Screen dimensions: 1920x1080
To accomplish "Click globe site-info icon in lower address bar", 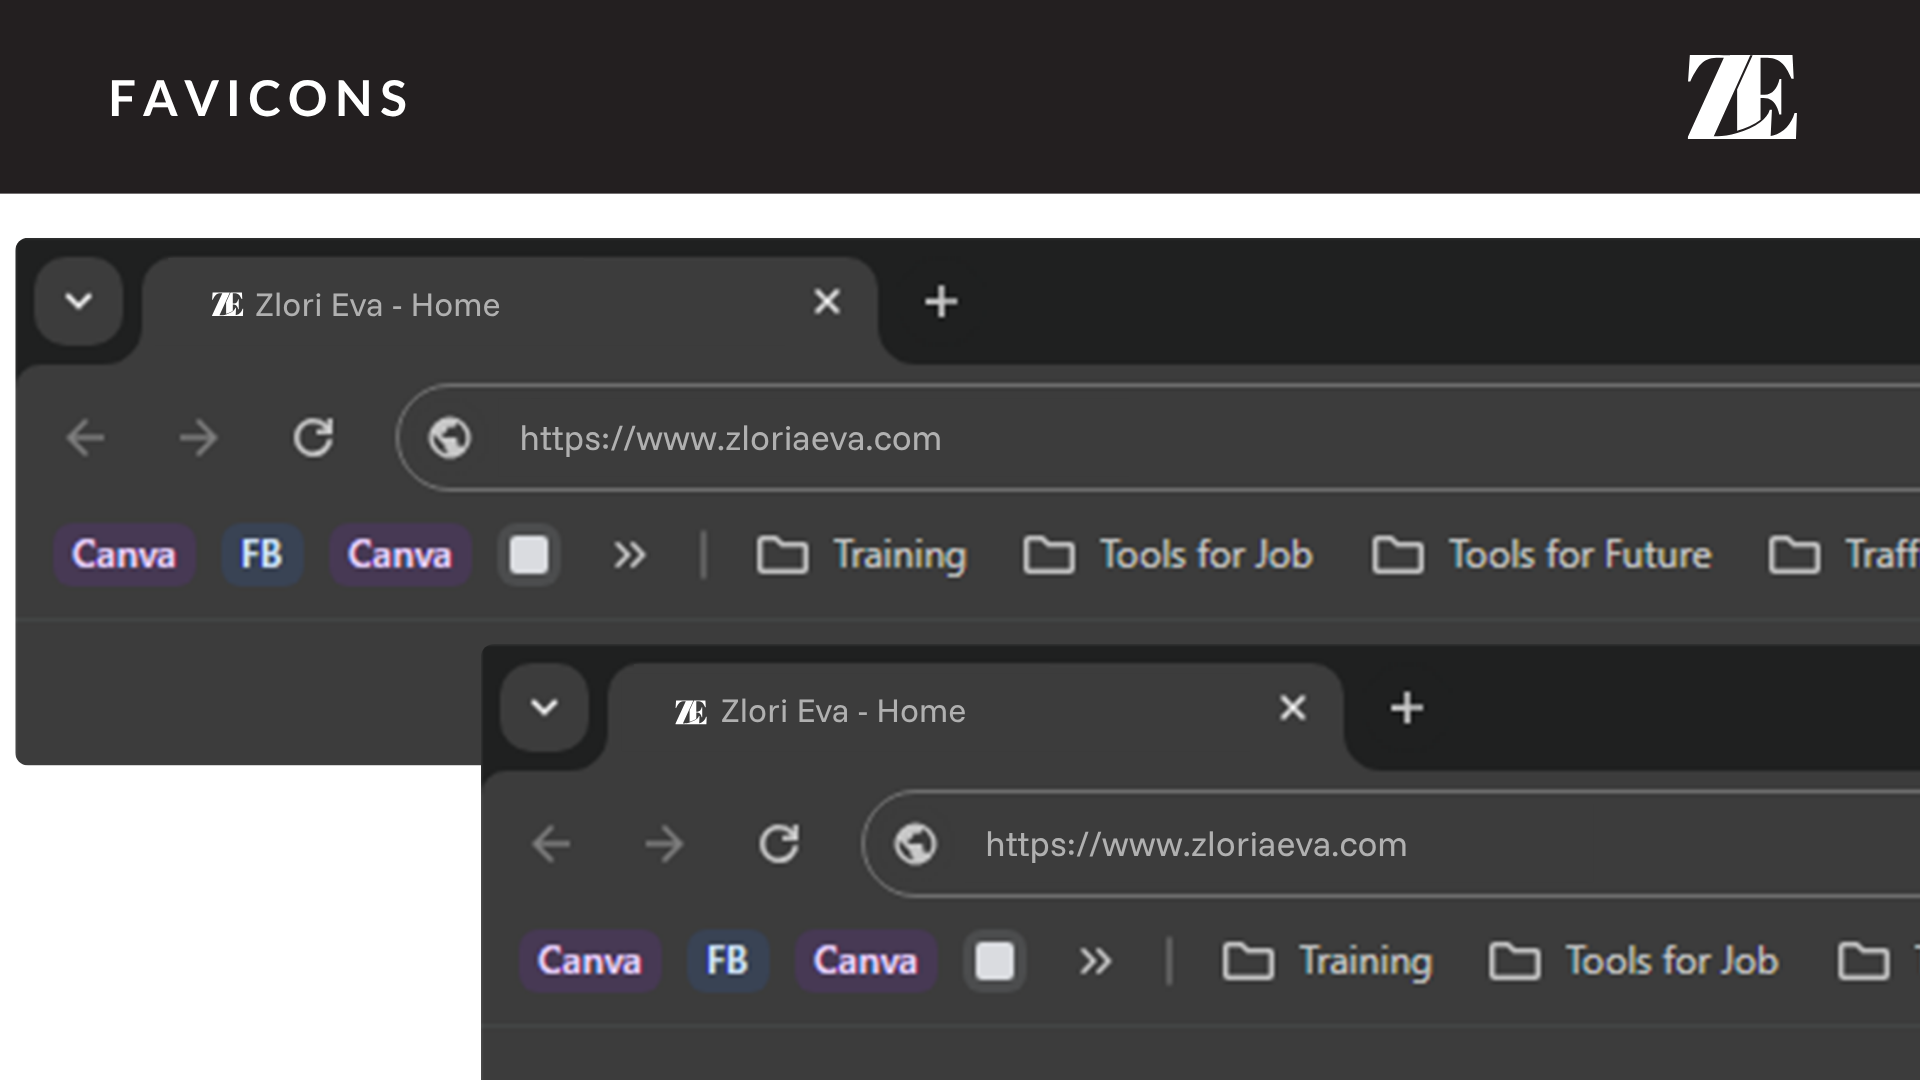I will coord(915,844).
